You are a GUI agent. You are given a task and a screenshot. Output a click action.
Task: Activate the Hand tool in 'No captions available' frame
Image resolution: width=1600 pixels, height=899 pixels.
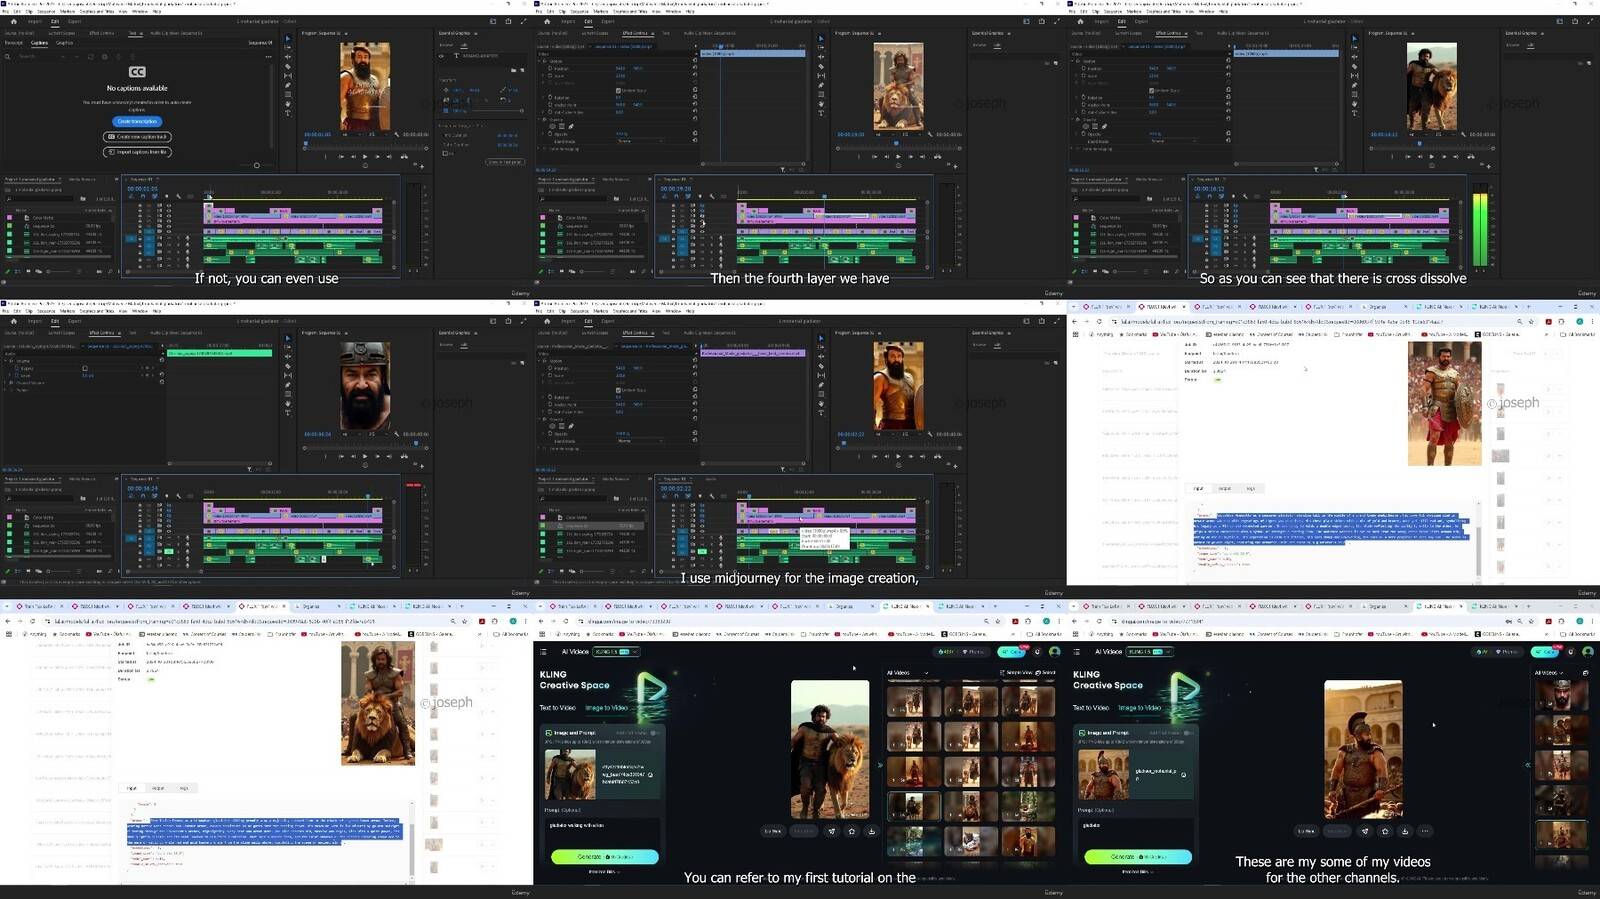tap(288, 104)
